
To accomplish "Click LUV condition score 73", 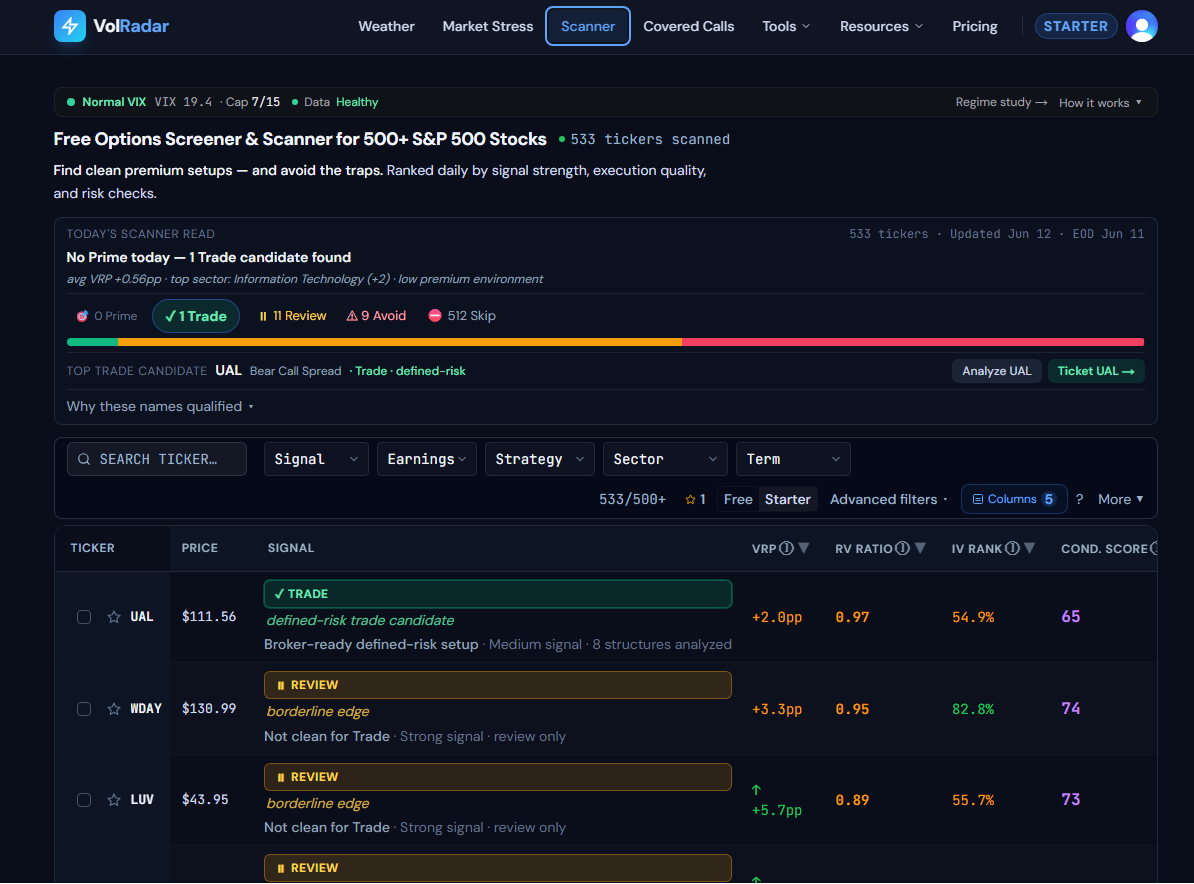I will [x=1071, y=799].
